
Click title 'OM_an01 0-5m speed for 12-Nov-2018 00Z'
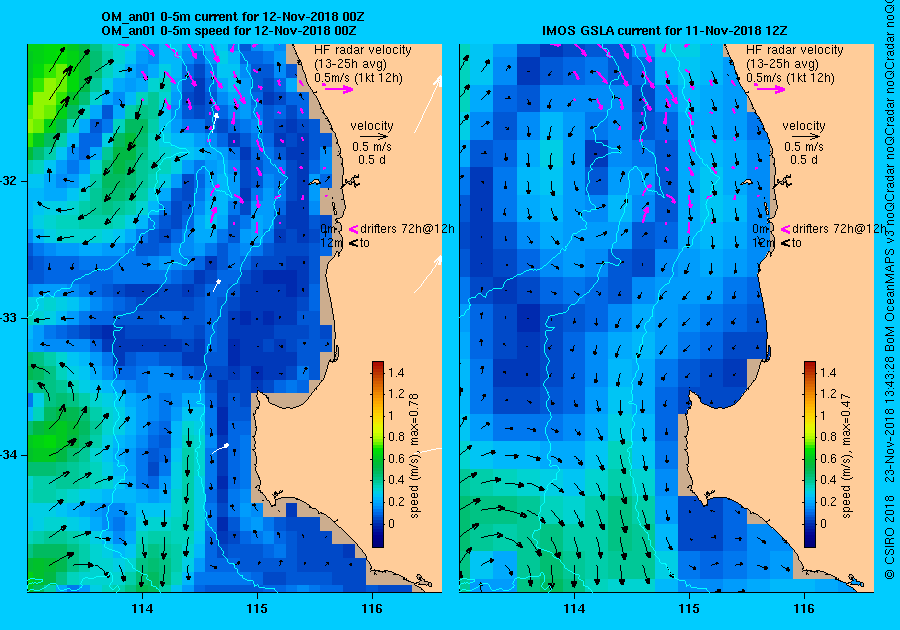228,31
